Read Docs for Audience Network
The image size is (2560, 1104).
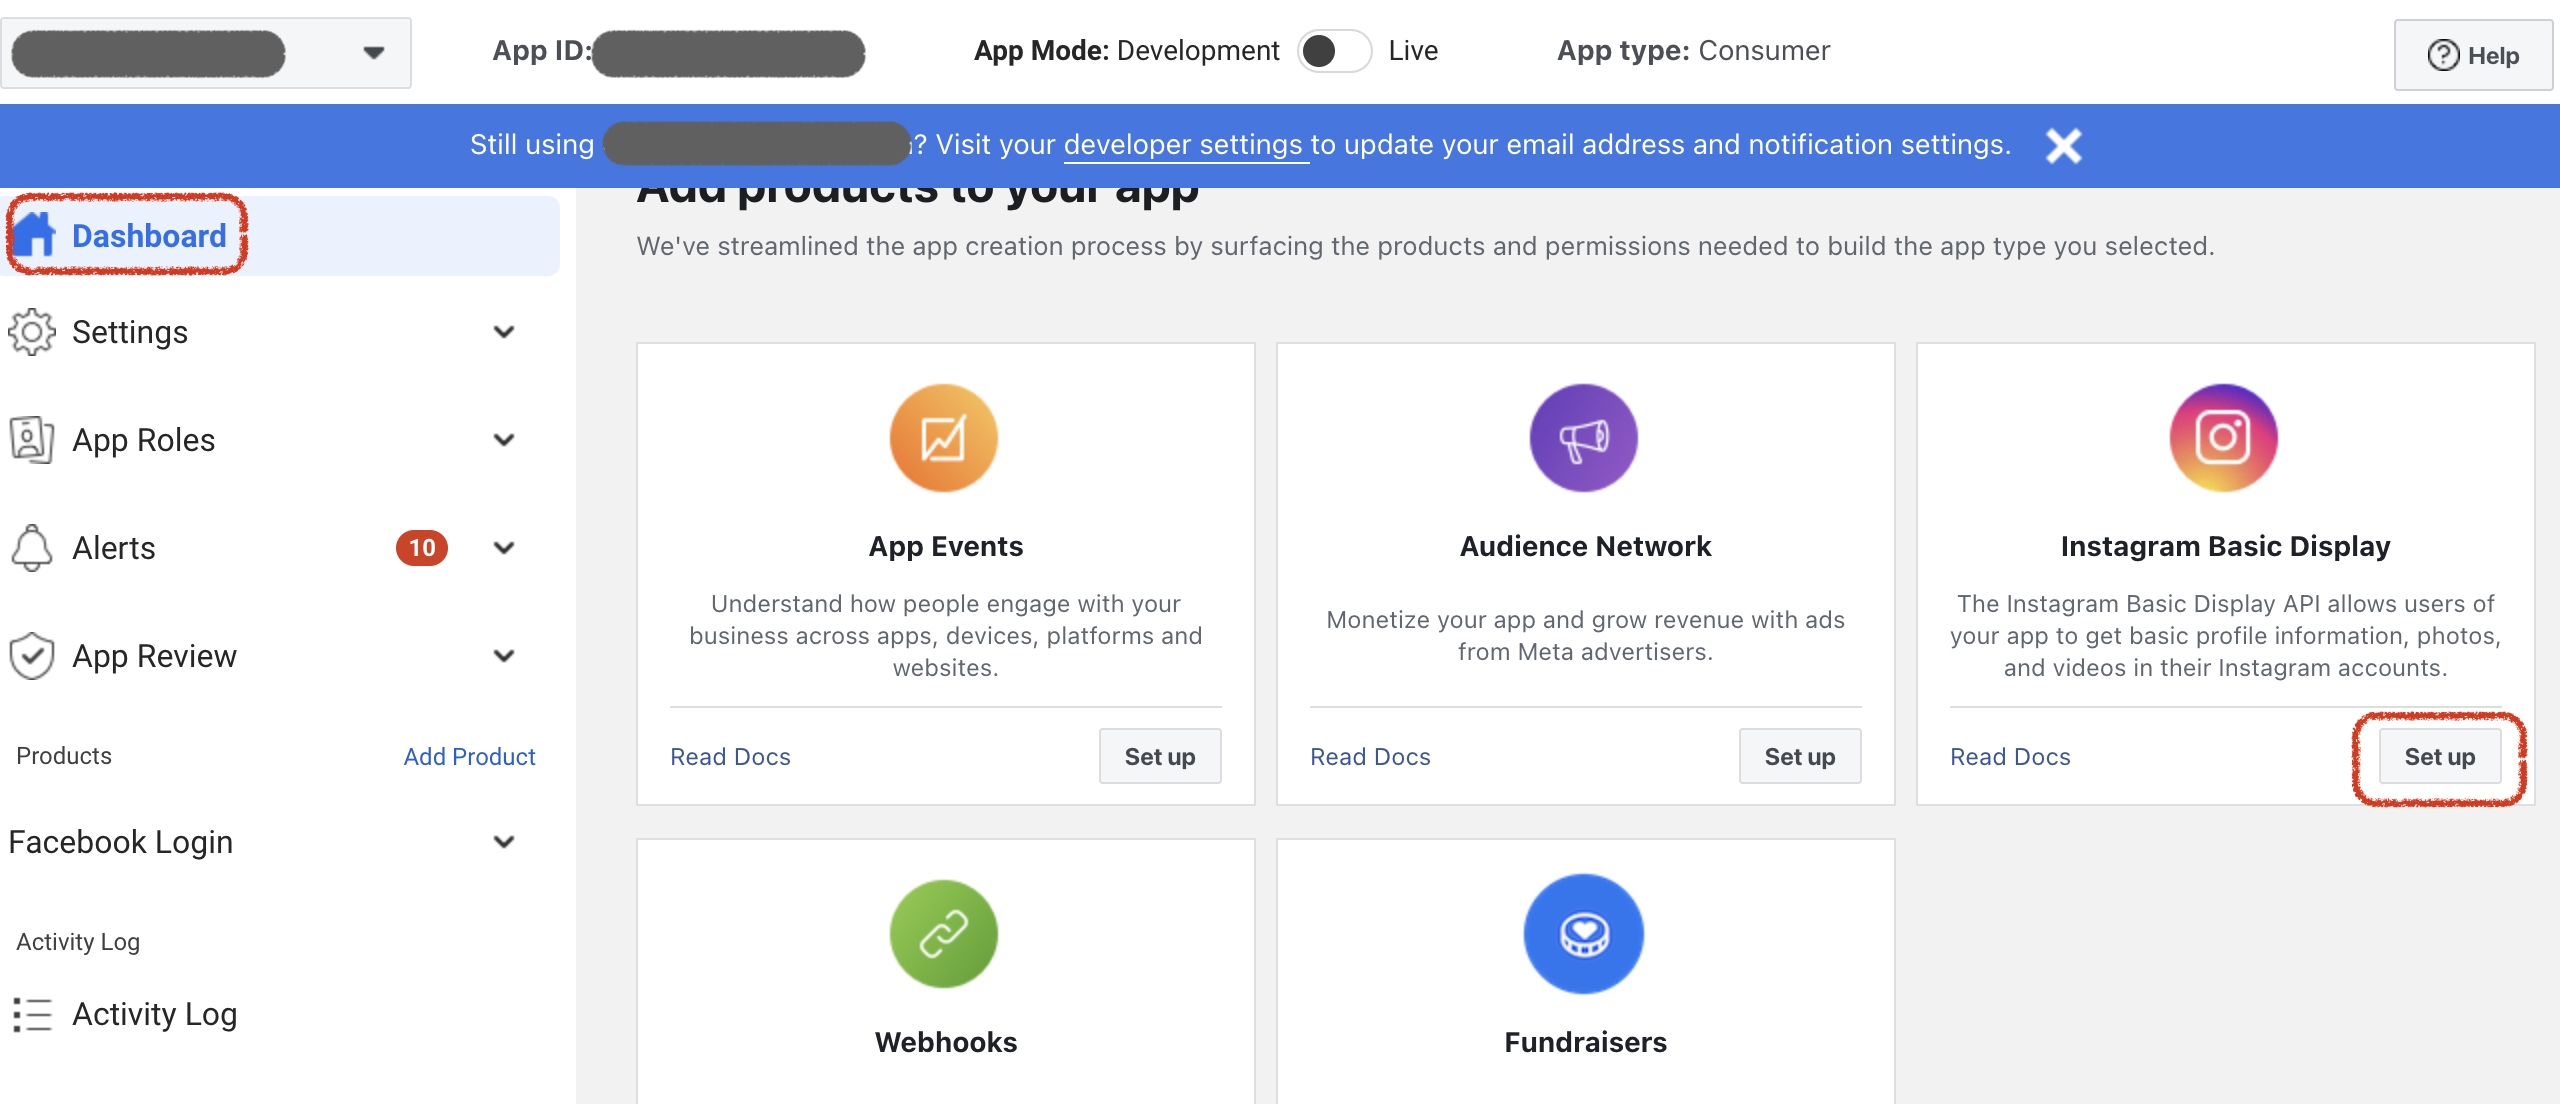click(1370, 757)
